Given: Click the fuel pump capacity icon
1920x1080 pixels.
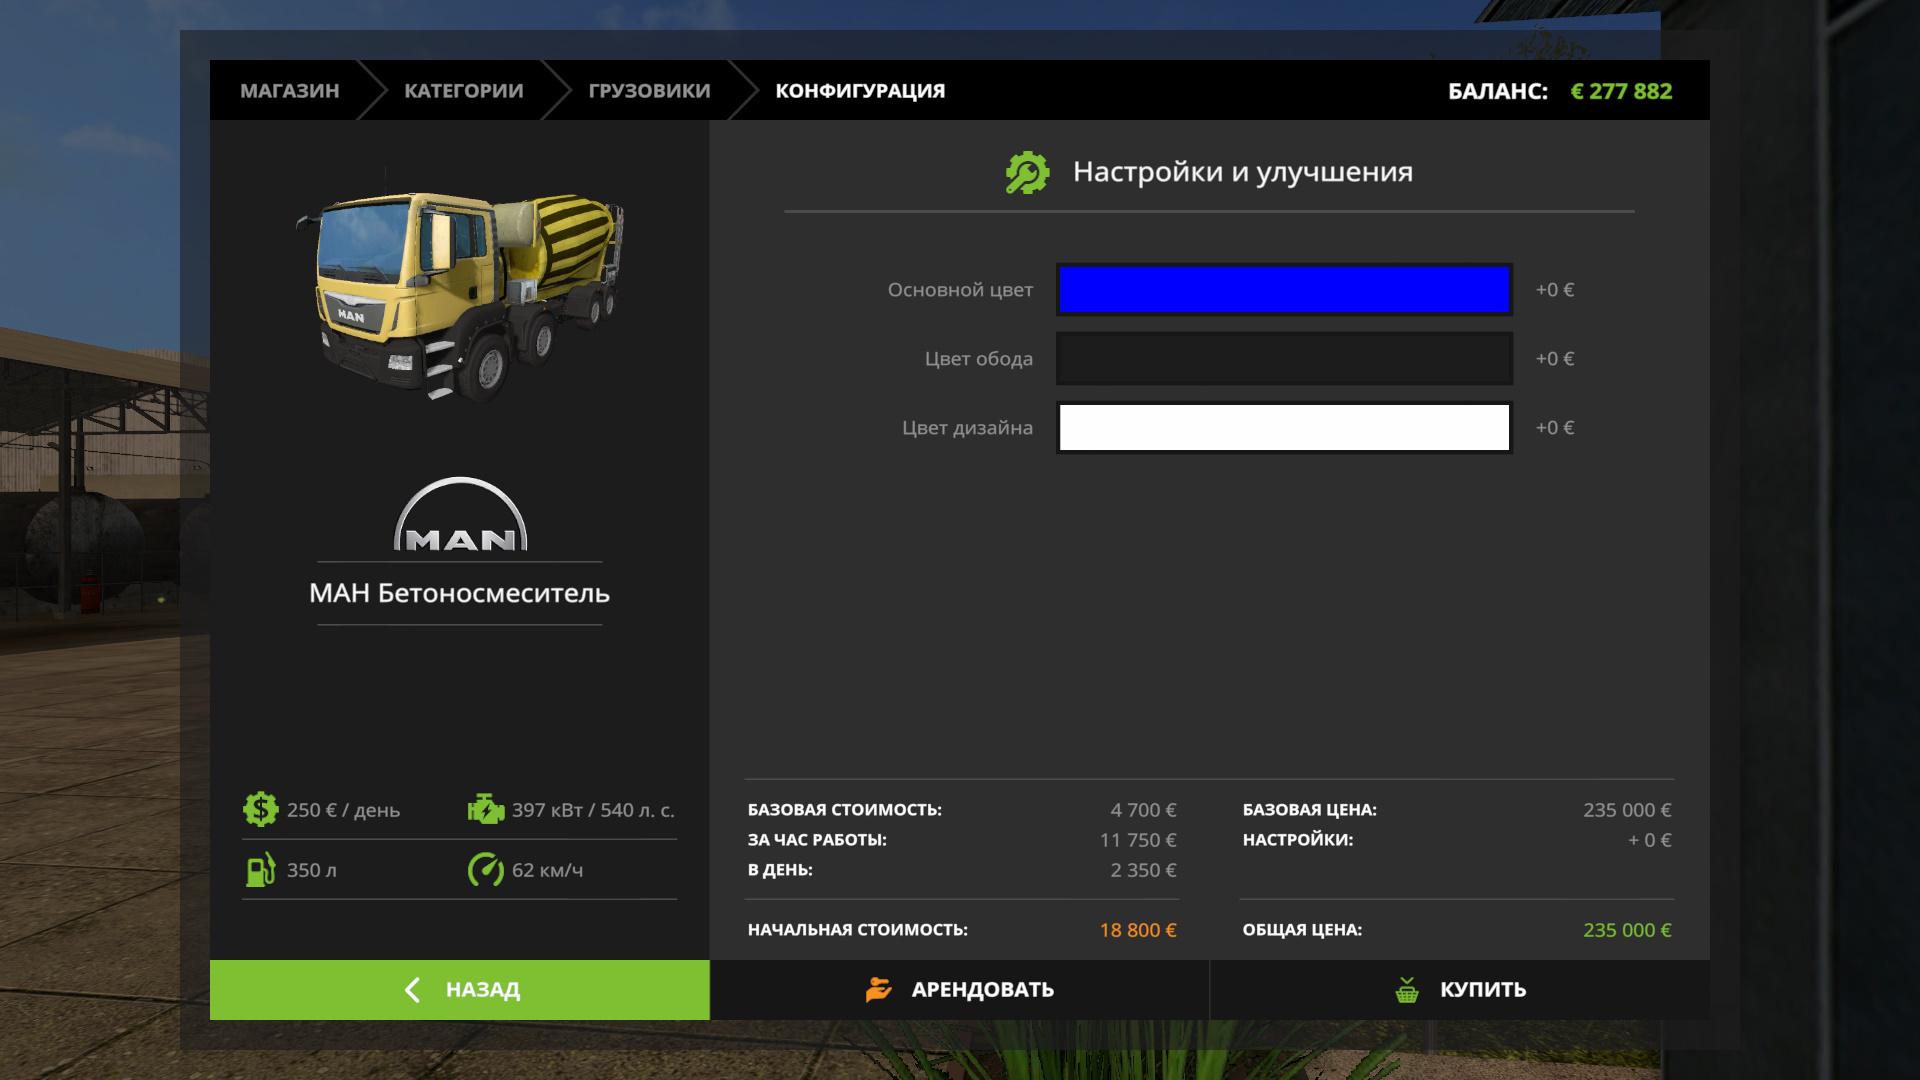Looking at the screenshot, I should pos(260,870).
